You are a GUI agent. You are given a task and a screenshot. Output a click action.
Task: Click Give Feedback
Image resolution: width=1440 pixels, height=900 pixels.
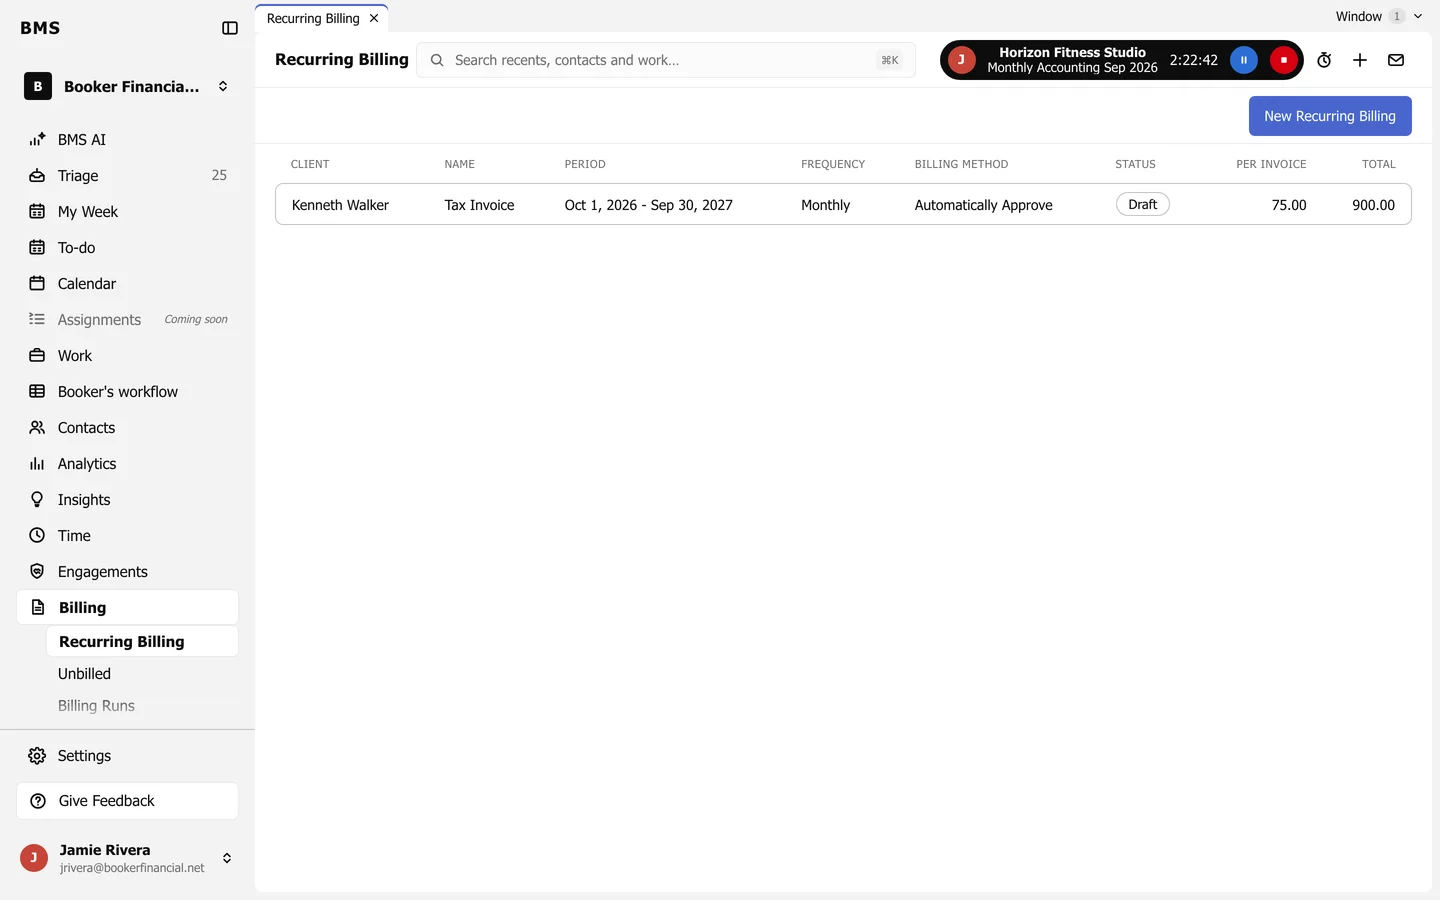(x=127, y=801)
